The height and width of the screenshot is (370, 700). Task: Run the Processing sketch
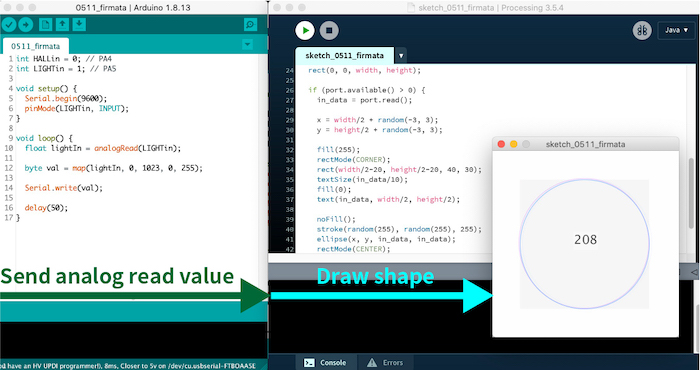click(305, 30)
